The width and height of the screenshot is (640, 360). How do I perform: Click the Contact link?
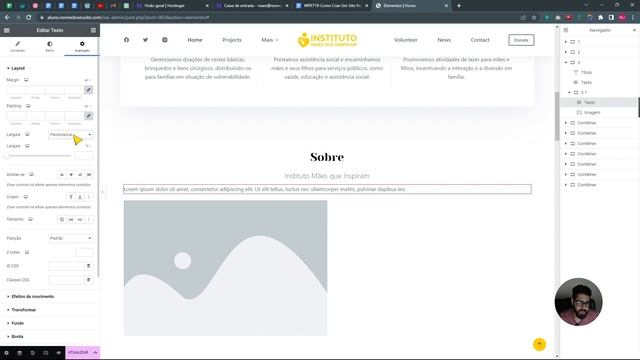coord(480,40)
